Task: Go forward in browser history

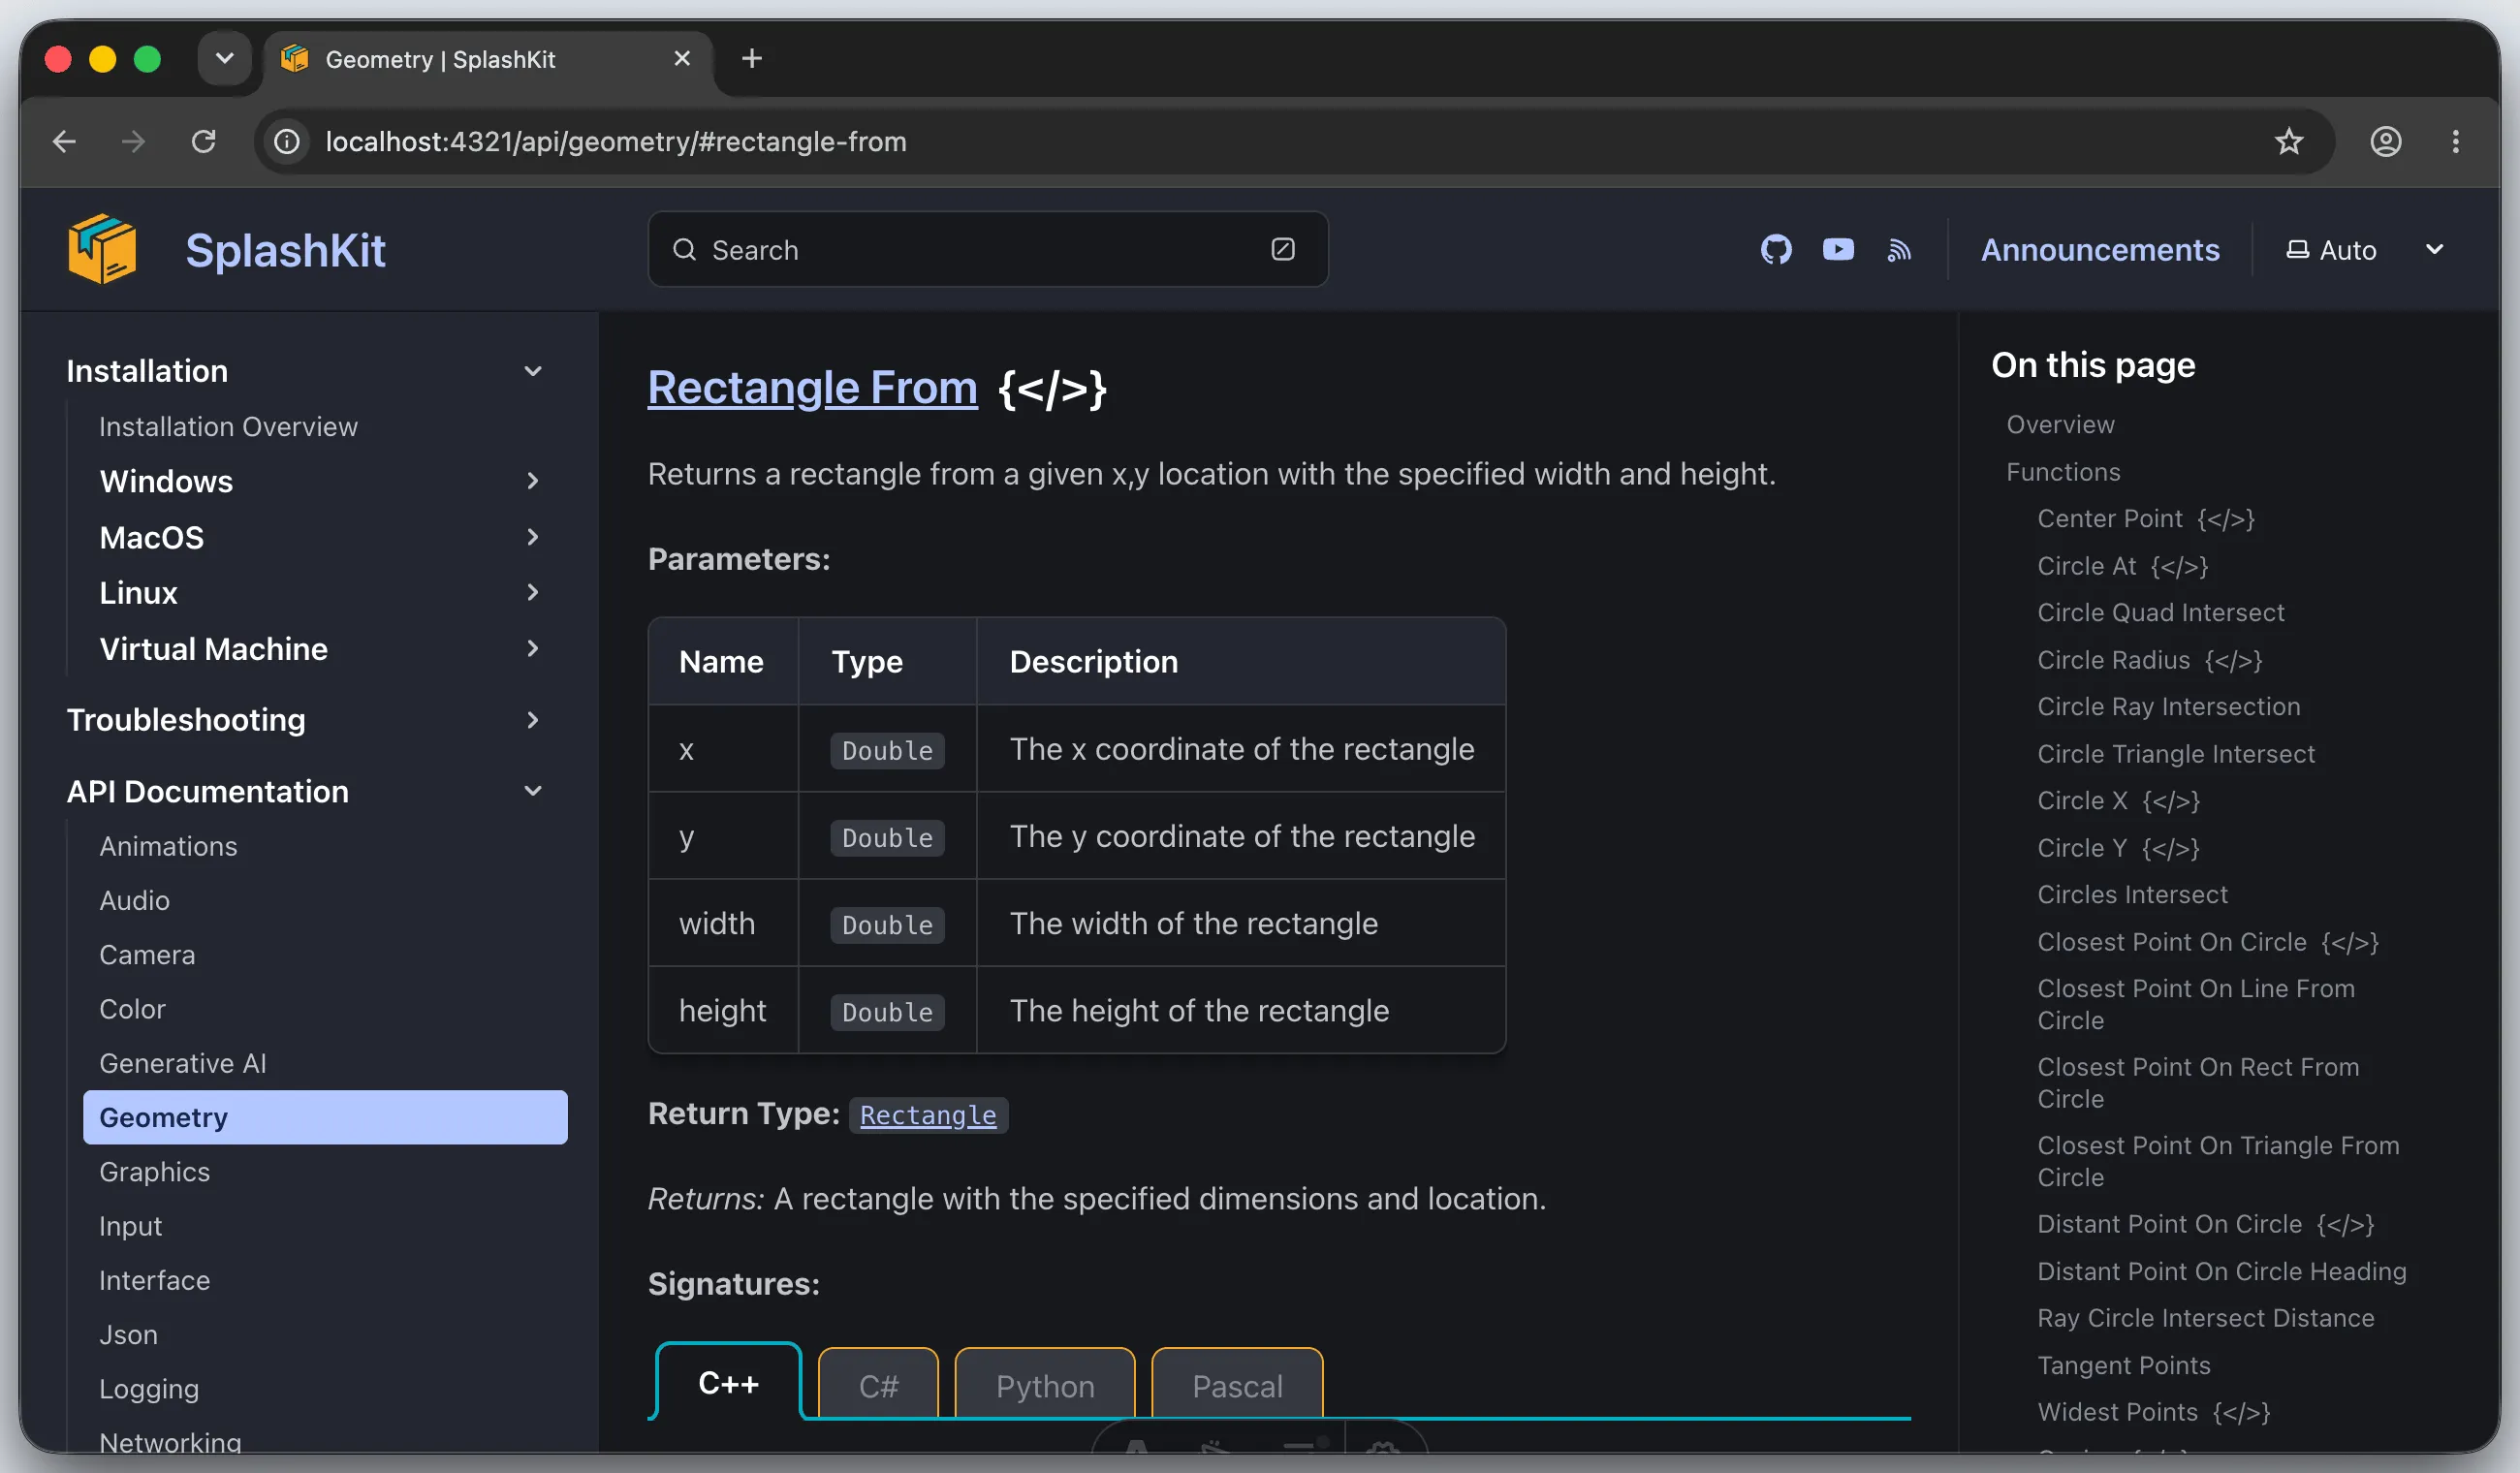Action: [133, 142]
